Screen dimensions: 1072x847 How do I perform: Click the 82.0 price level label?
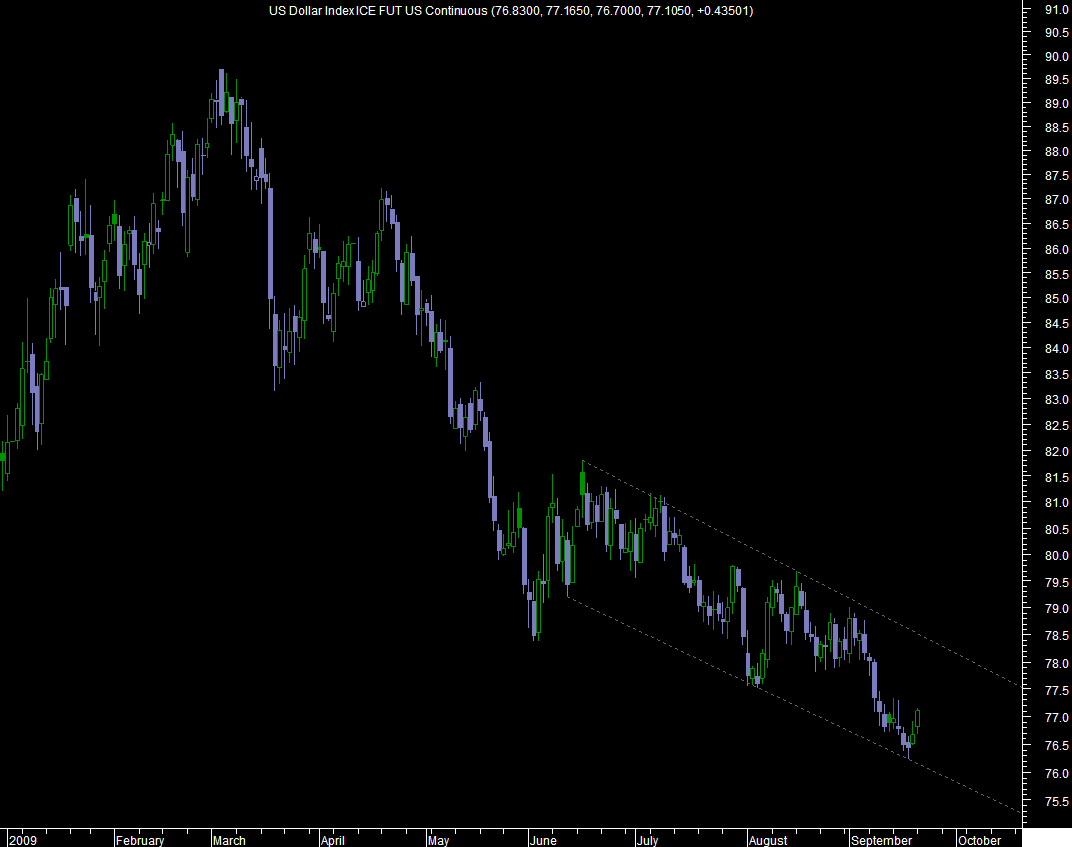coord(1056,451)
